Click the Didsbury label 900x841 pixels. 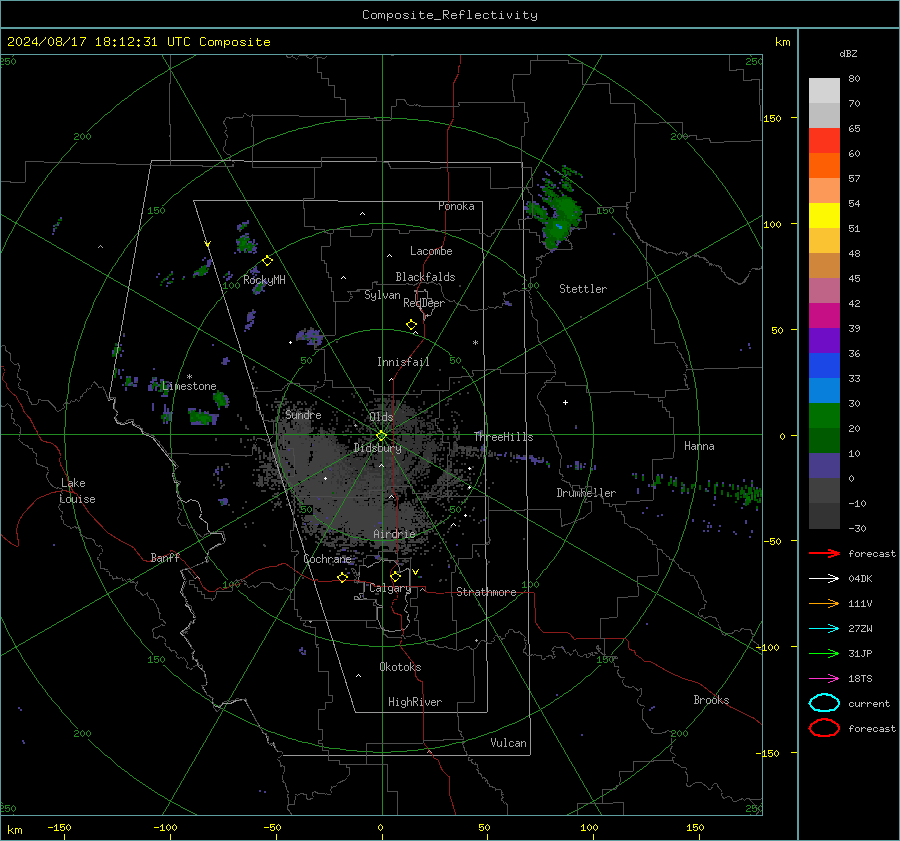point(377,448)
